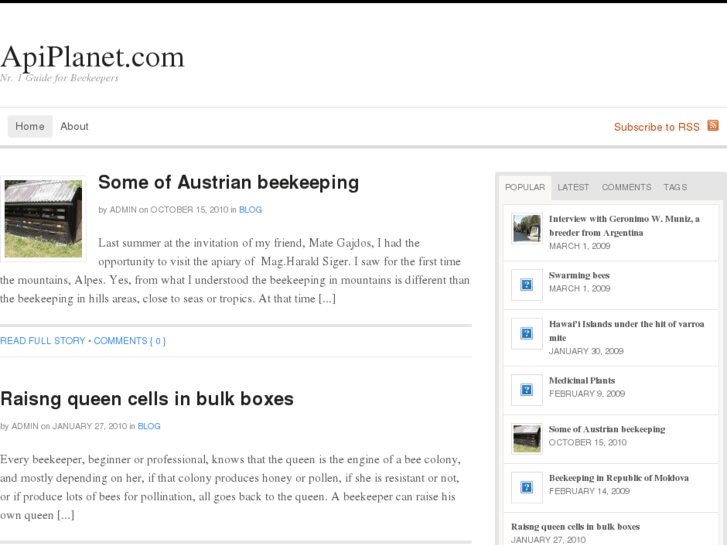Image resolution: width=727 pixels, height=545 pixels.
Task: Click placeholder thumbnail beside Swarming bees
Action: click(527, 285)
